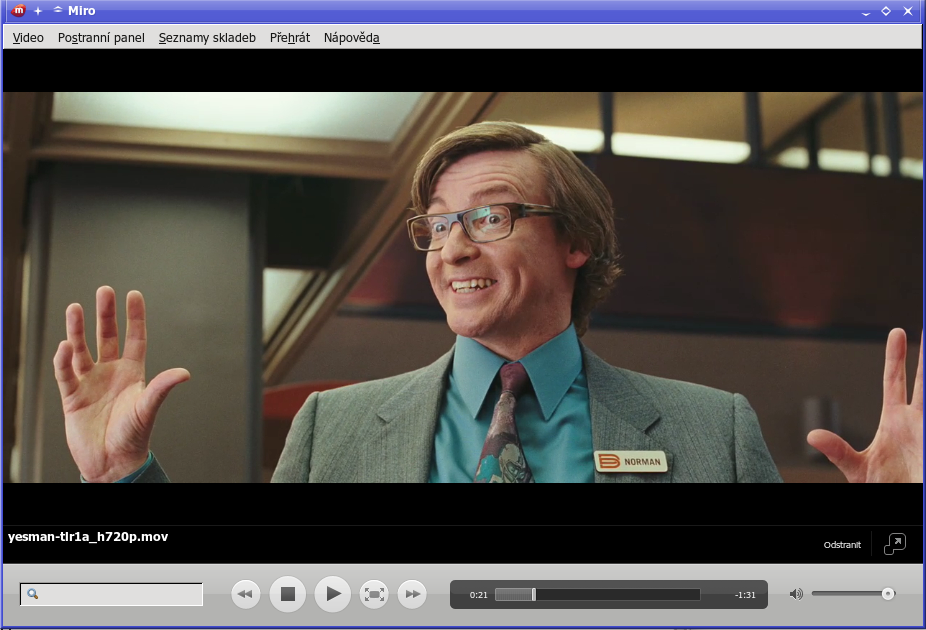Click the volume slider knob

point(888,594)
